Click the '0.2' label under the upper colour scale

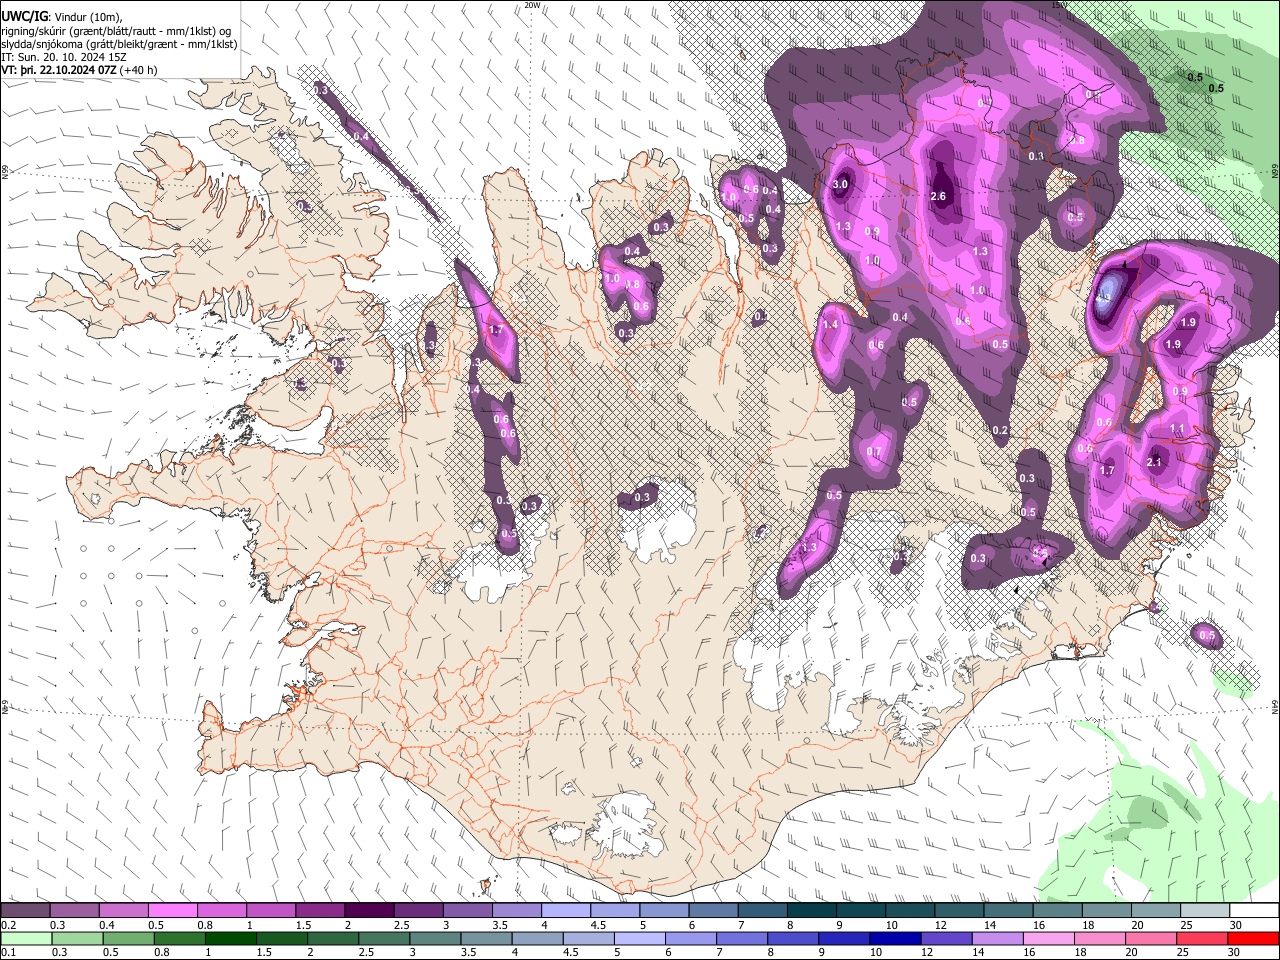[x=8, y=925]
